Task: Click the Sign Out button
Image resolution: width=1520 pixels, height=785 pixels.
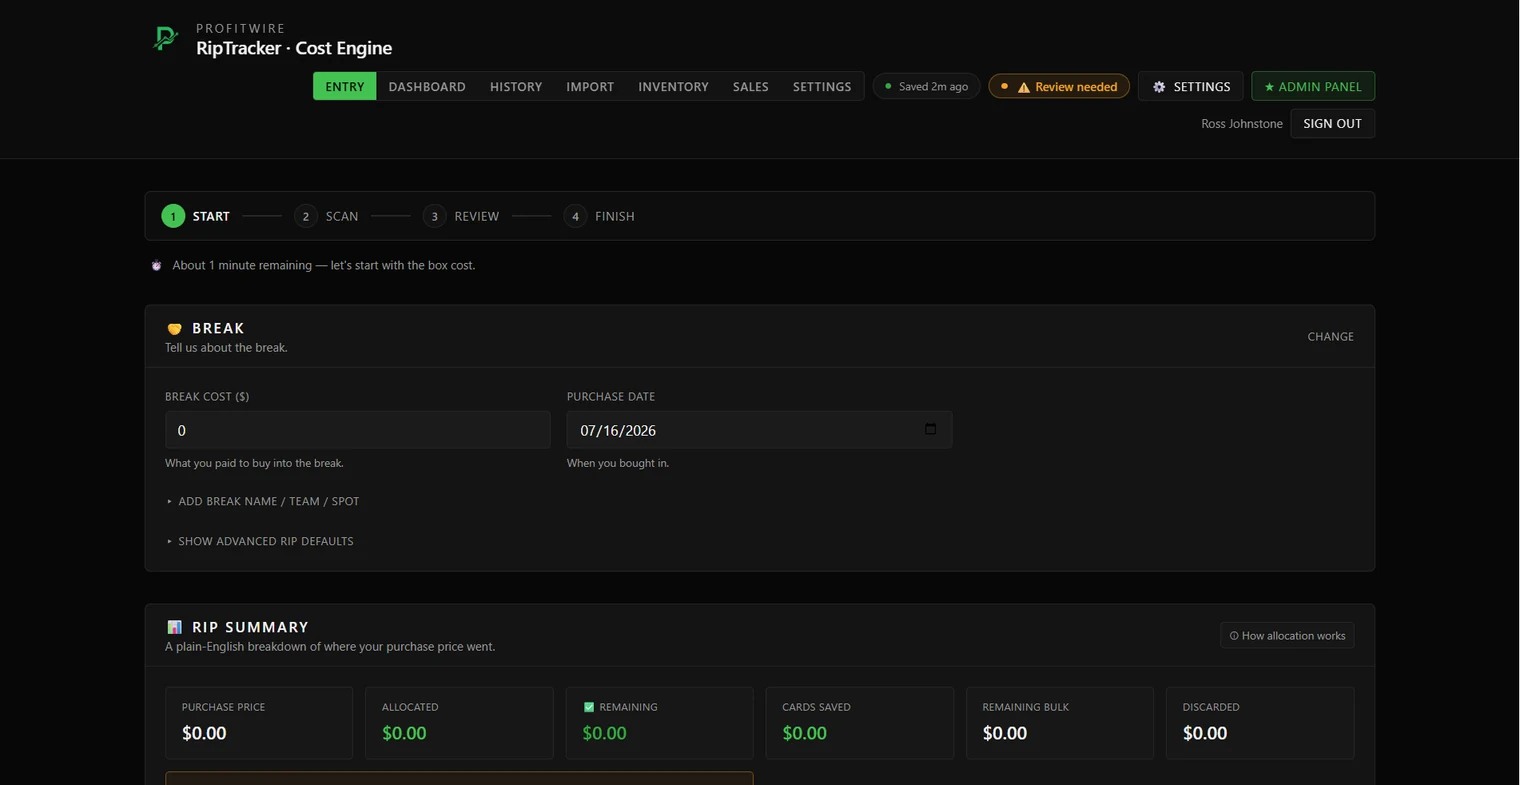Action: pos(1332,123)
